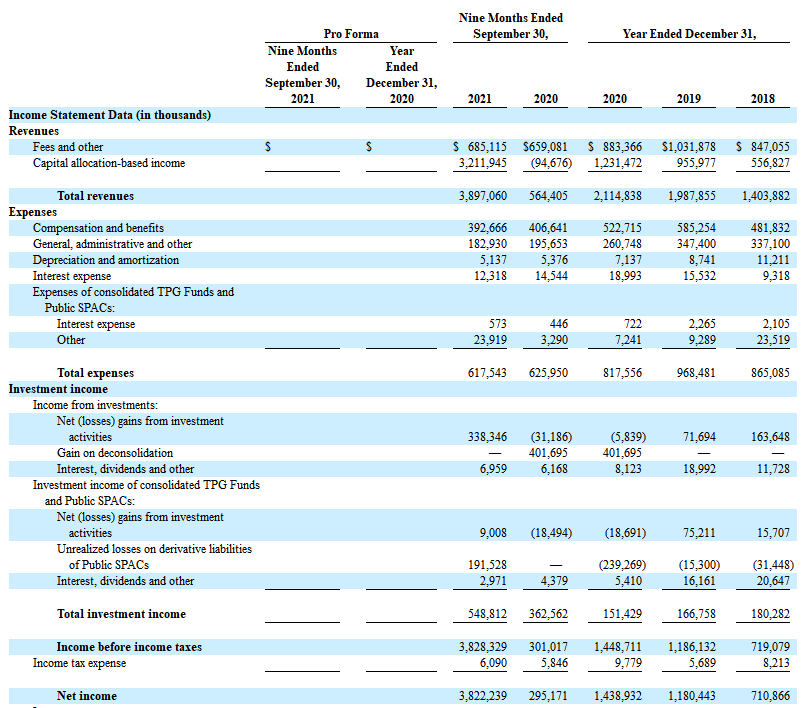Click the value 685,115 under 2021

tap(487, 147)
